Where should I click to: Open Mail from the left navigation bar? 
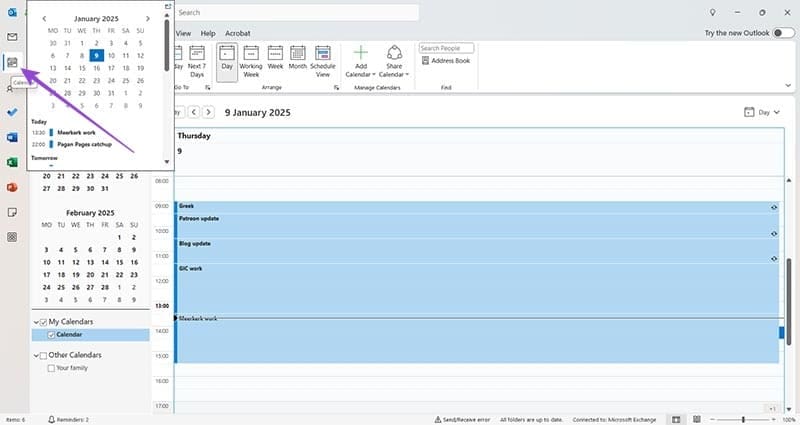[x=12, y=37]
